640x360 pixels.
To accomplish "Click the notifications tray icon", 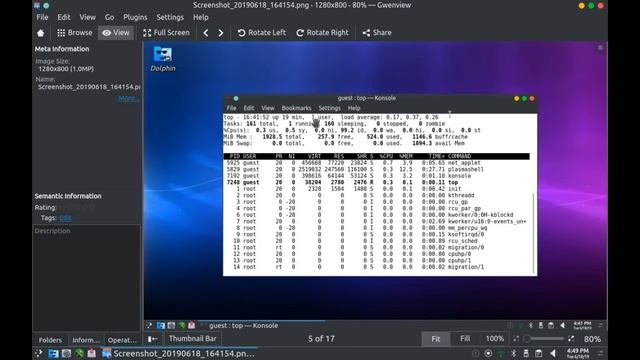I will [476, 353].
